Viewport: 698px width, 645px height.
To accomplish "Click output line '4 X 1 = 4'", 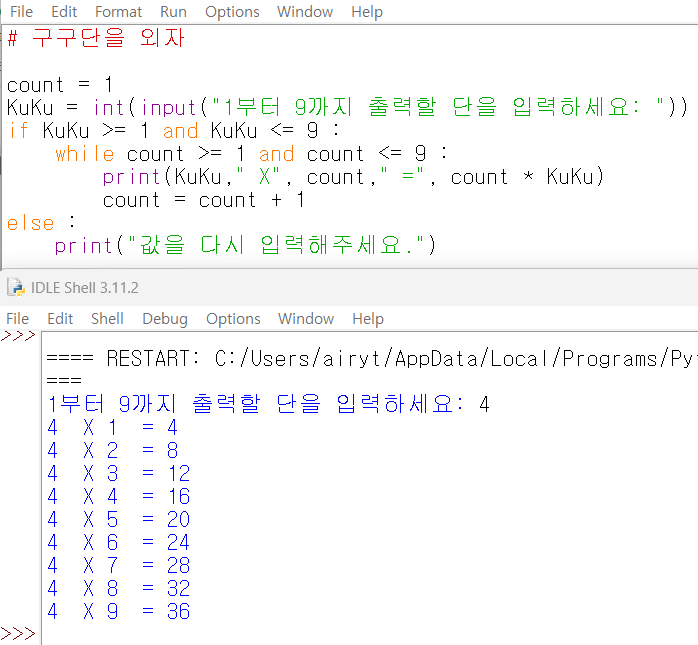I will tap(112, 427).
